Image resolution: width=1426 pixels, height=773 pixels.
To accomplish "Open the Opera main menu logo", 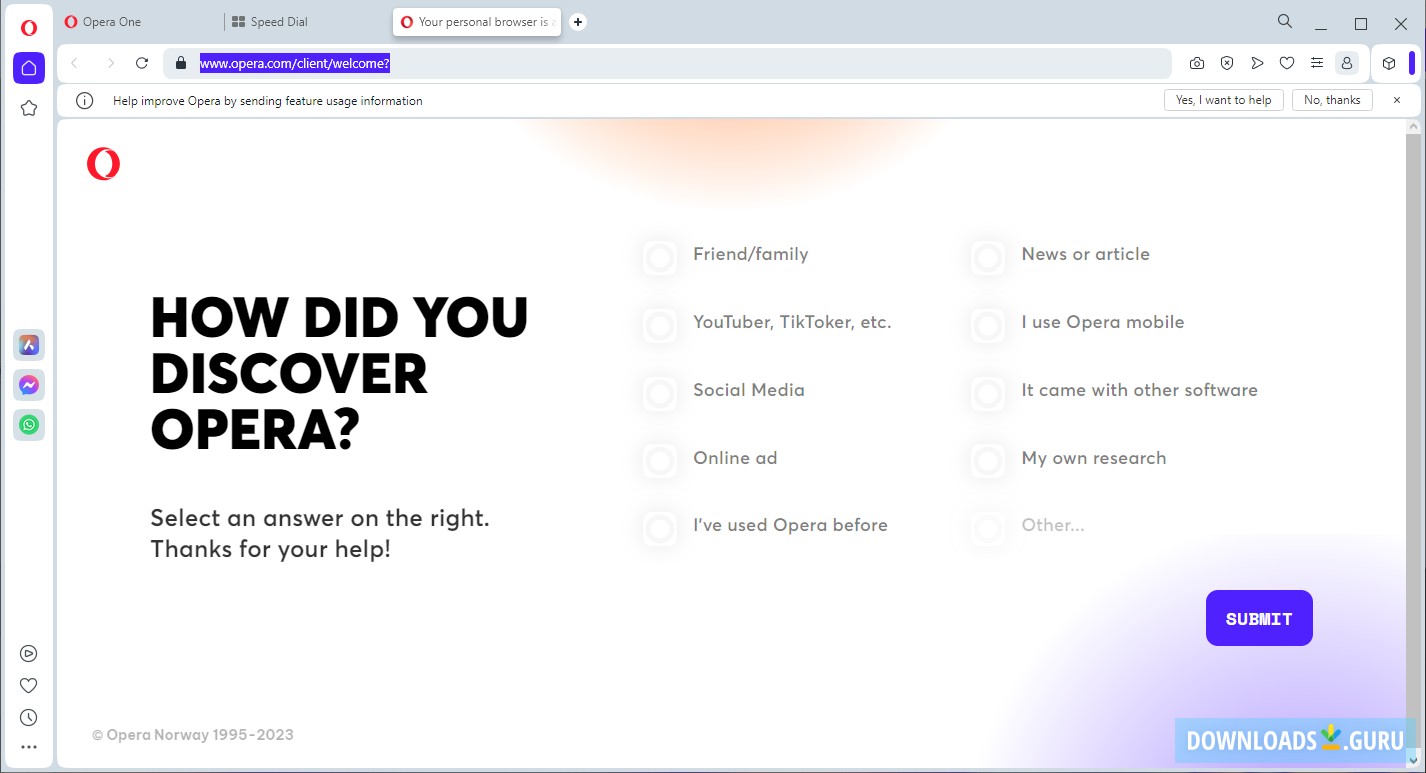I will [29, 27].
